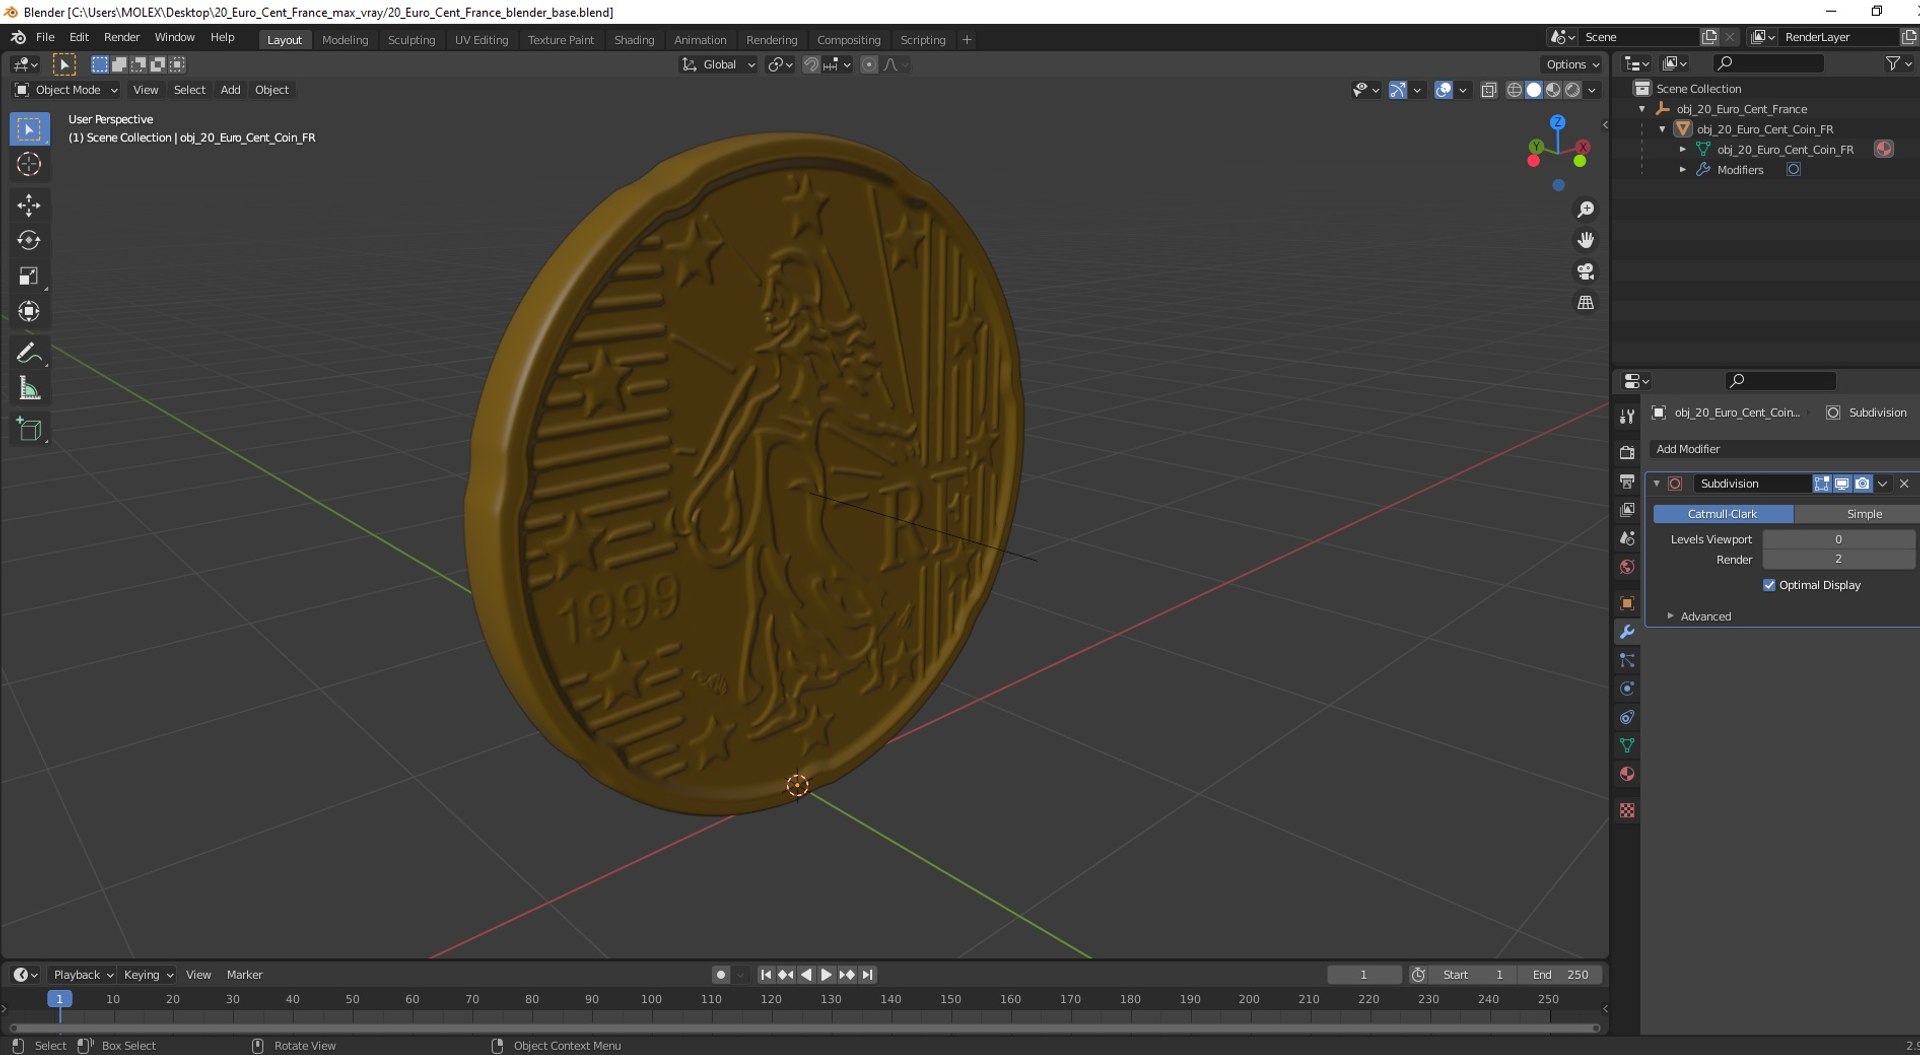
Task: Open the Material properties tab
Action: [x=1627, y=774]
